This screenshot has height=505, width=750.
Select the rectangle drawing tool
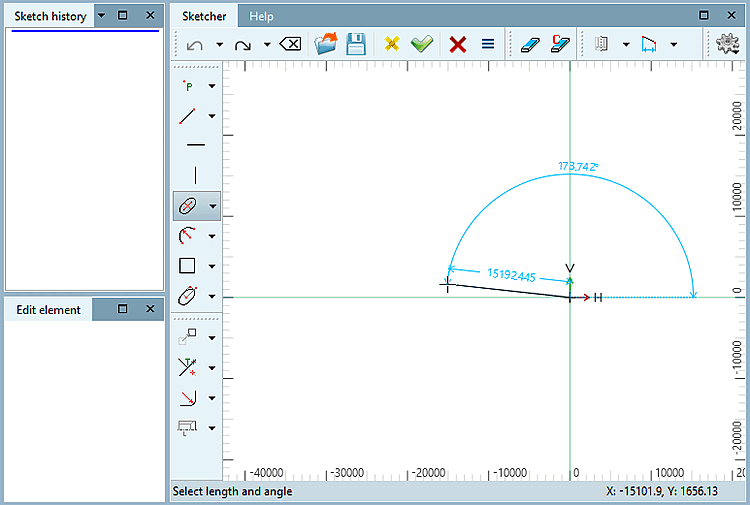[187, 266]
